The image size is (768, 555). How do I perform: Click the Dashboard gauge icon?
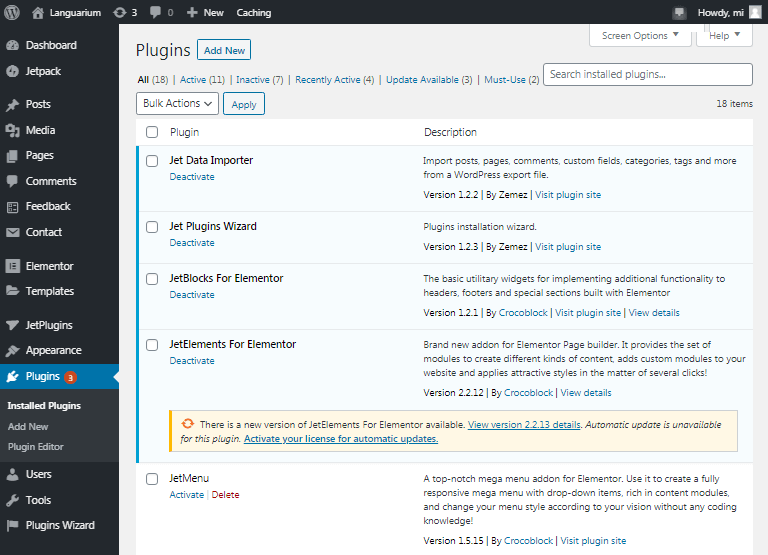pyautogui.click(x=13, y=46)
